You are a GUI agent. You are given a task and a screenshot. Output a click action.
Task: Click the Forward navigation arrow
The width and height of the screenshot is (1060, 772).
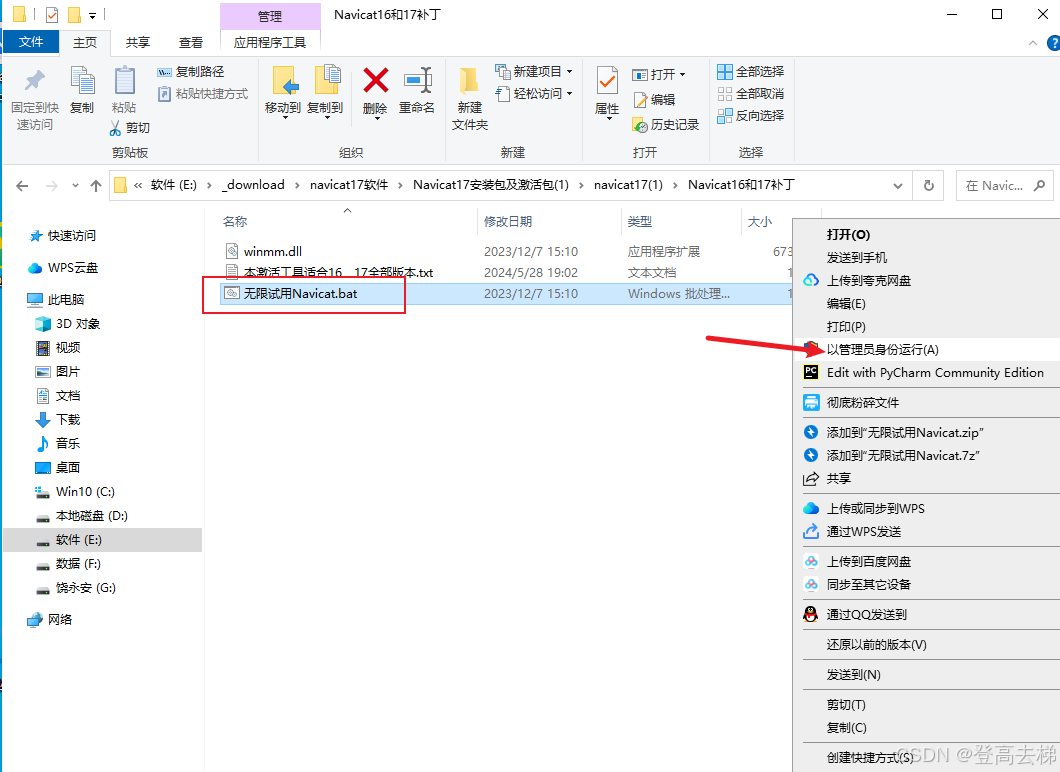pyautogui.click(x=51, y=185)
